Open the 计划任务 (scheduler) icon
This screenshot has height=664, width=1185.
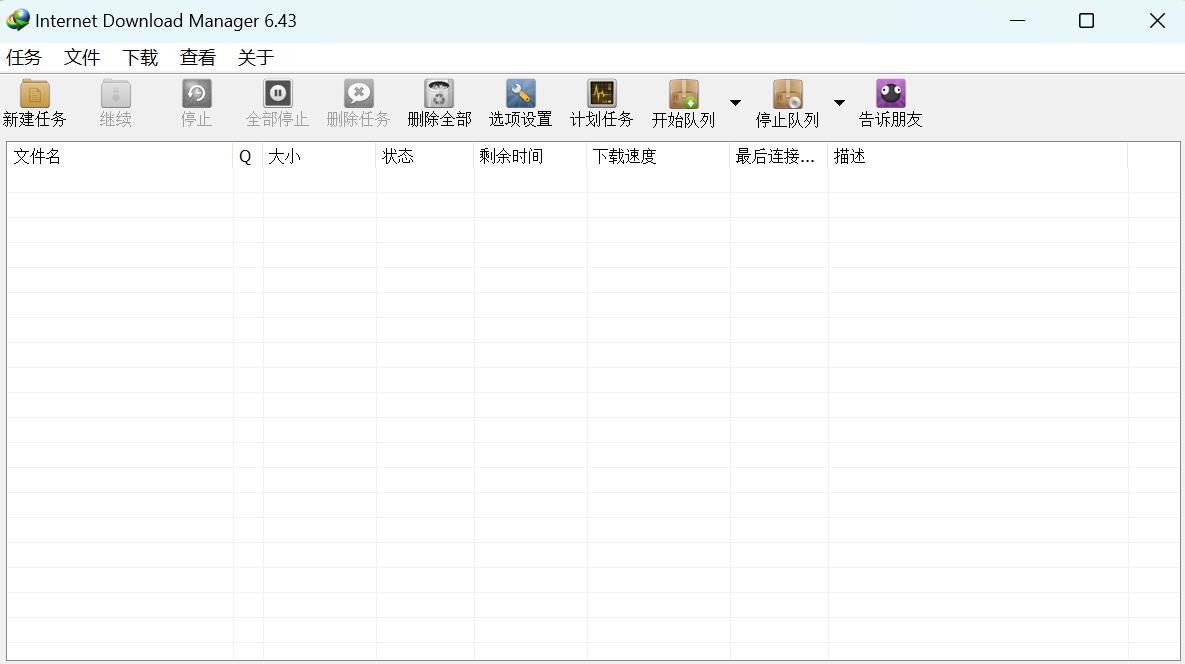(602, 94)
